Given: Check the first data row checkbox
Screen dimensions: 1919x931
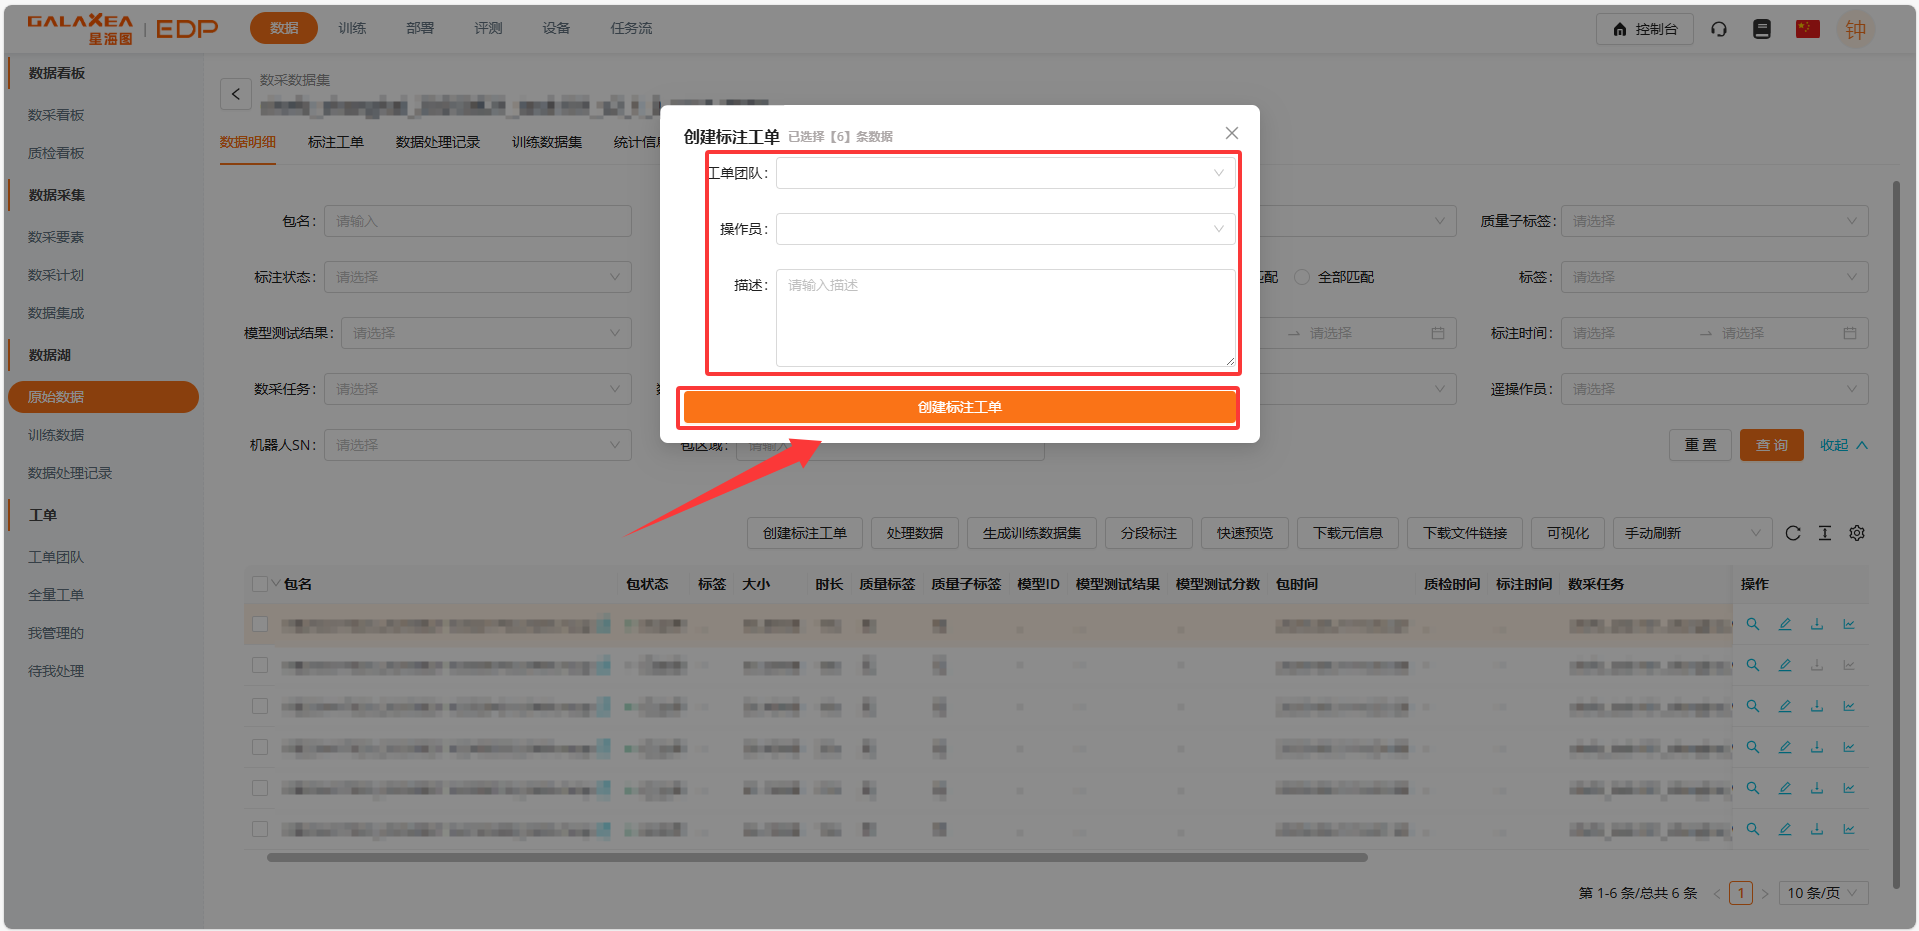Looking at the screenshot, I should 260,624.
